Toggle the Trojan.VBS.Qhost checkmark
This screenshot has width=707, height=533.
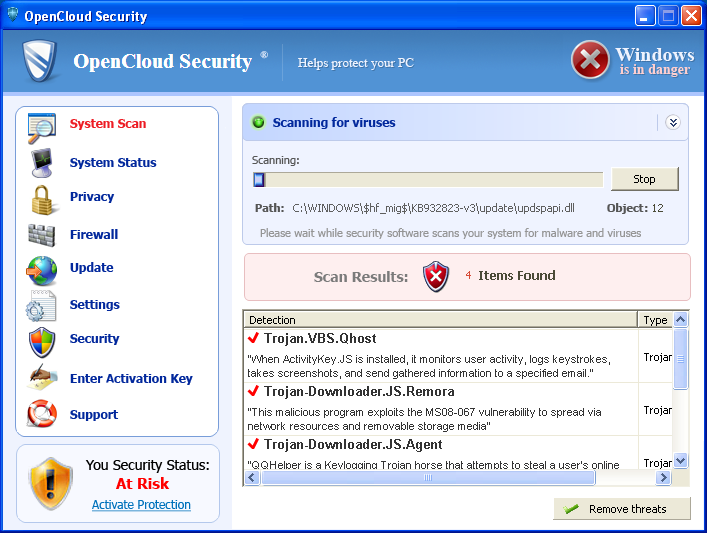(x=253, y=338)
